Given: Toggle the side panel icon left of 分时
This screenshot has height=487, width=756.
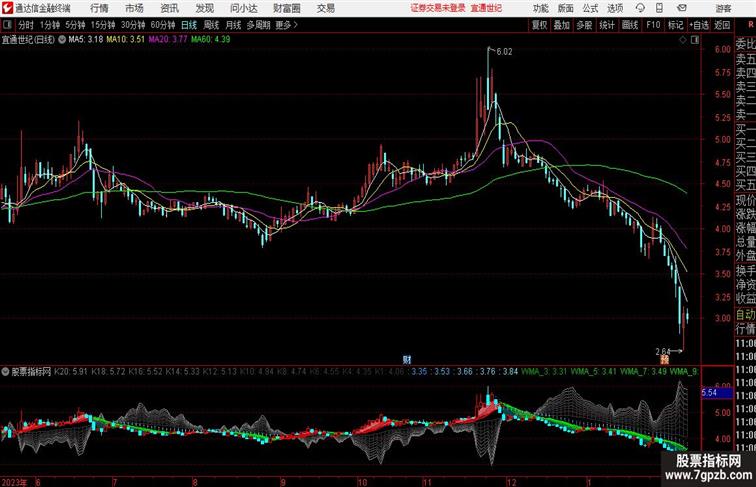Looking at the screenshot, I should tap(7, 25).
